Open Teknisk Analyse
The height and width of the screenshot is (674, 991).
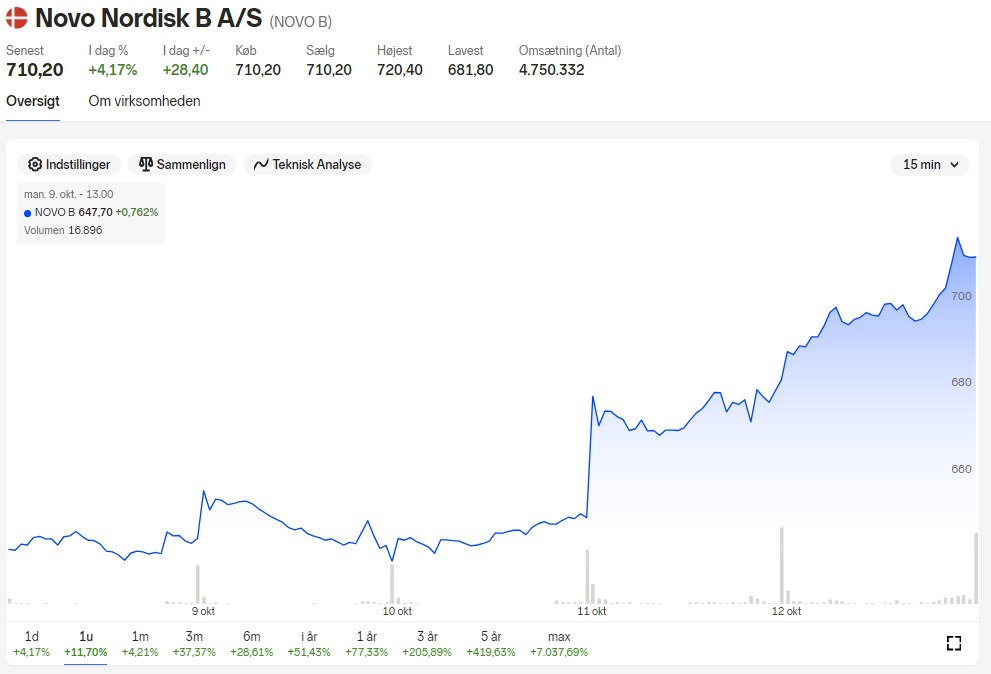308,164
